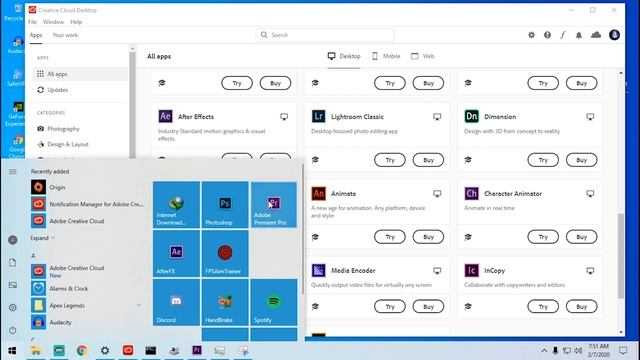Open Creative Cloud settings gear icon
This screenshot has height=360, width=640.
click(x=531, y=35)
